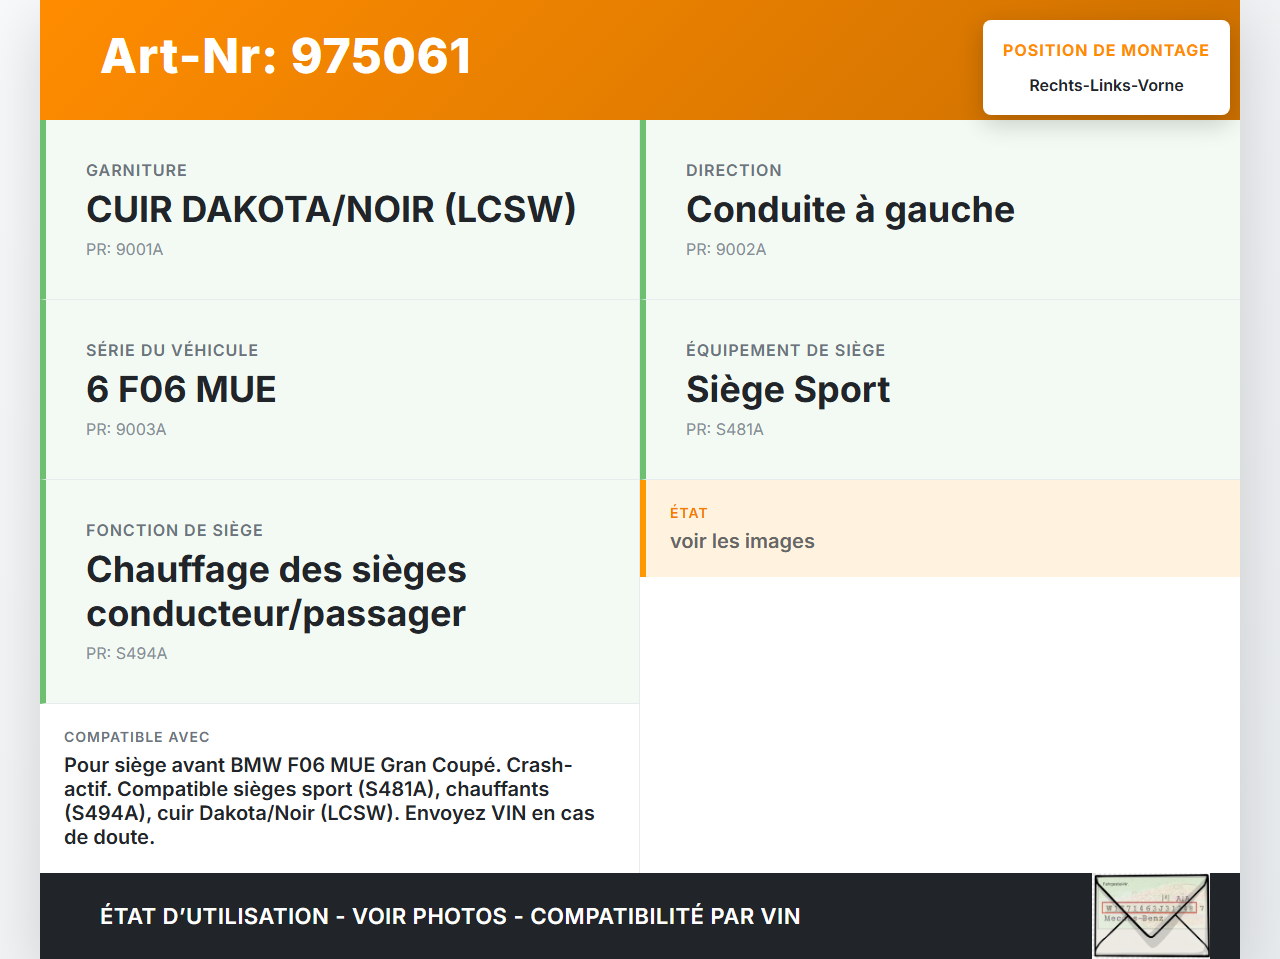
Task: Open voir les images in the ÉTAT section
Action: coord(742,541)
